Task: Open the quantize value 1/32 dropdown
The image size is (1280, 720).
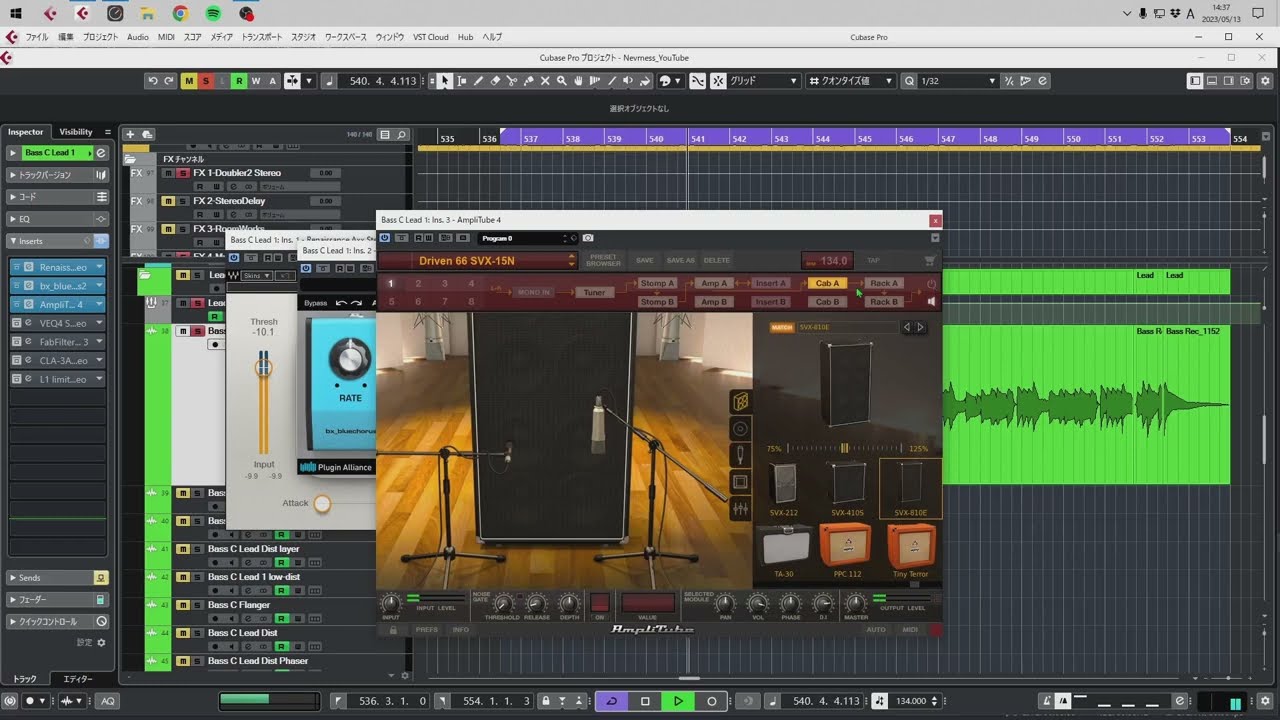Action: point(958,81)
